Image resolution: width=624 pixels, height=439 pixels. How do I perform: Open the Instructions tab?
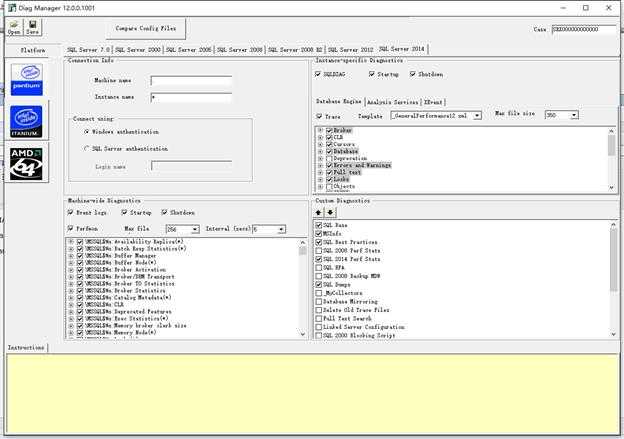tap(26, 347)
